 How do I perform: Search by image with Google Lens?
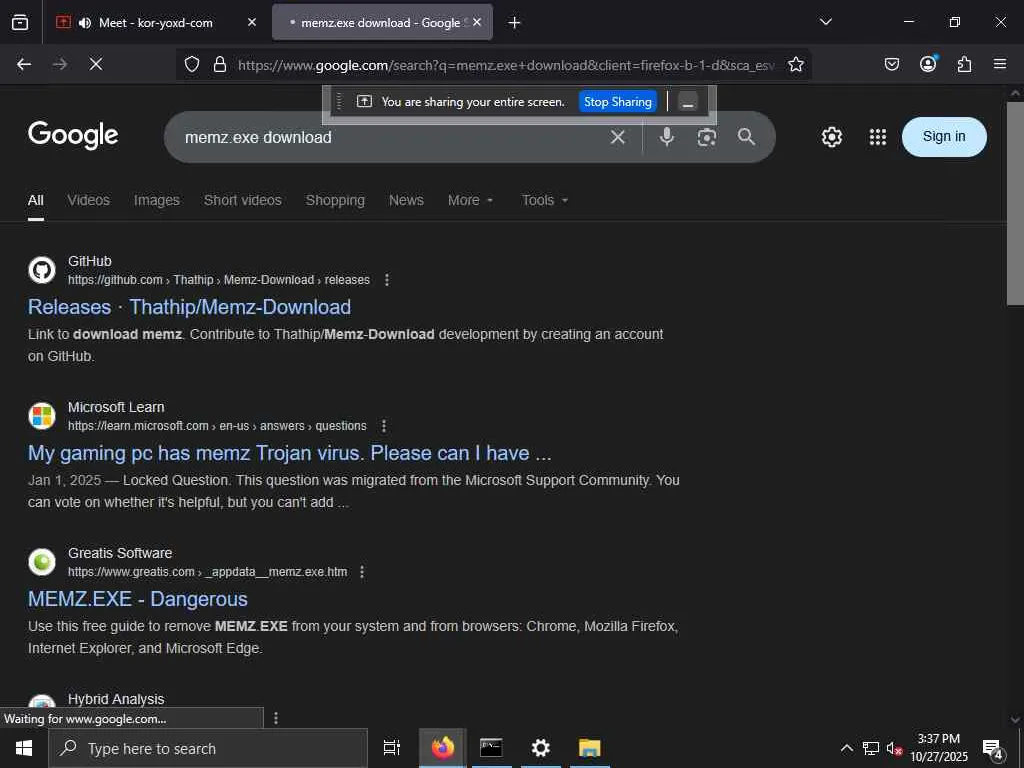click(707, 137)
